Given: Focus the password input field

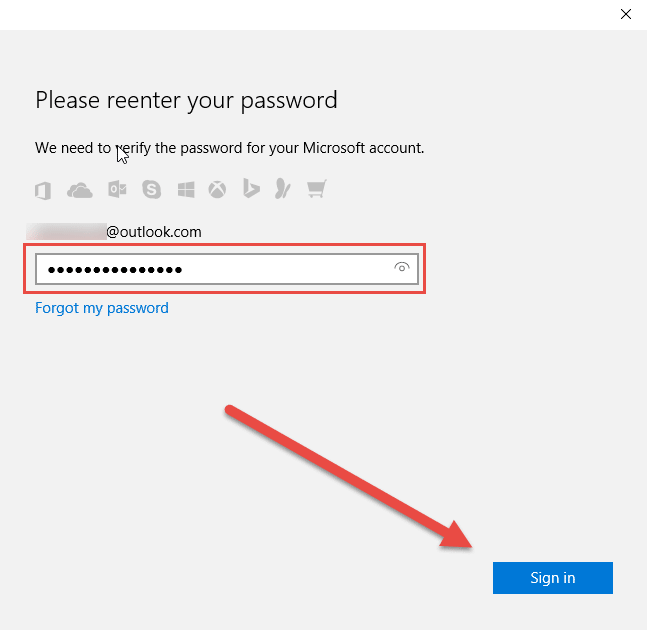Looking at the screenshot, I should (227, 269).
